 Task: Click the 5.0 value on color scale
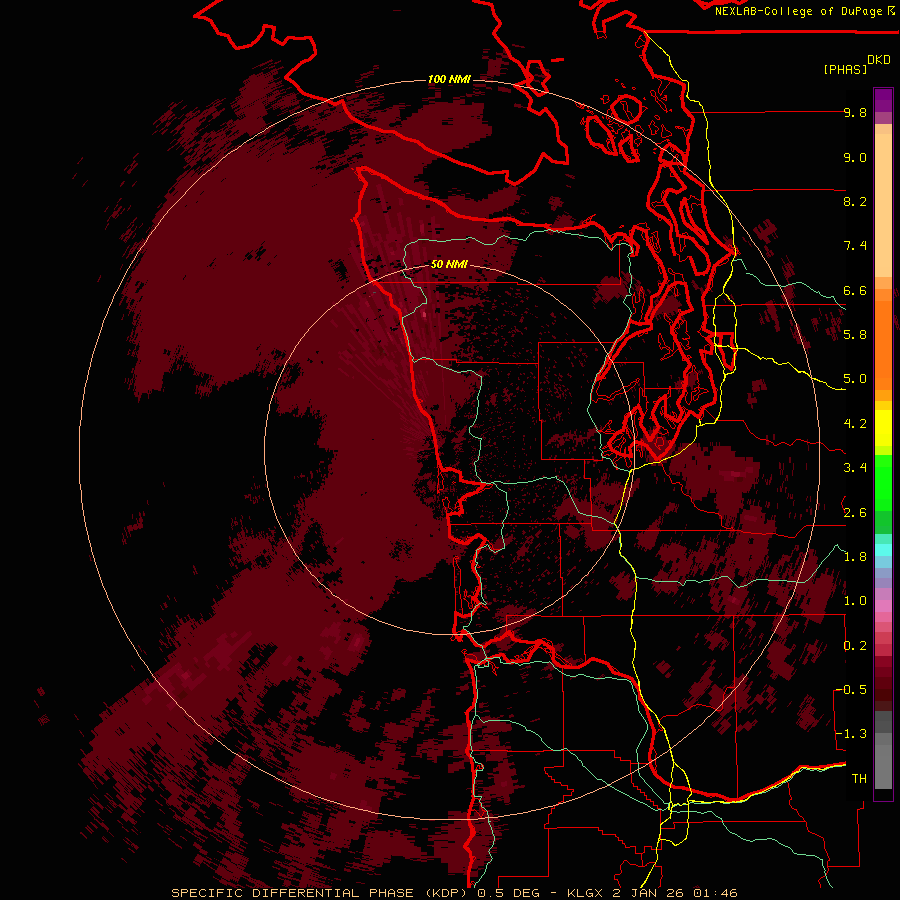click(855, 379)
